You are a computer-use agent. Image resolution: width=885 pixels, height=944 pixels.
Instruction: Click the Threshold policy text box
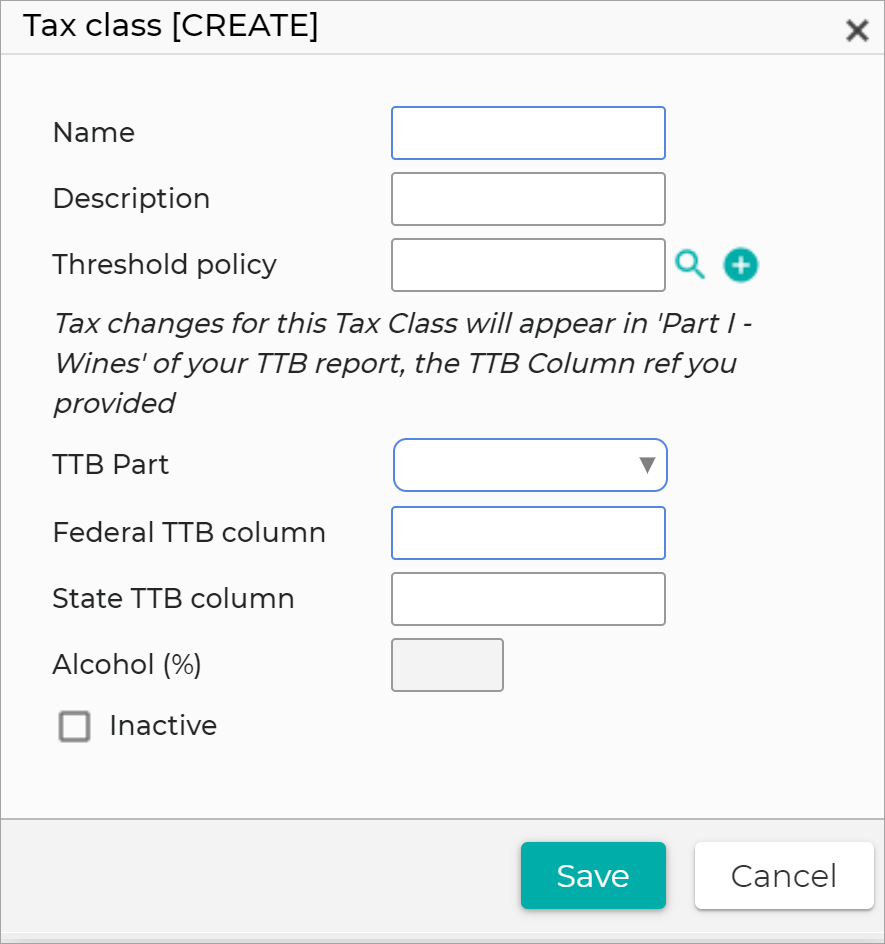tap(528, 265)
